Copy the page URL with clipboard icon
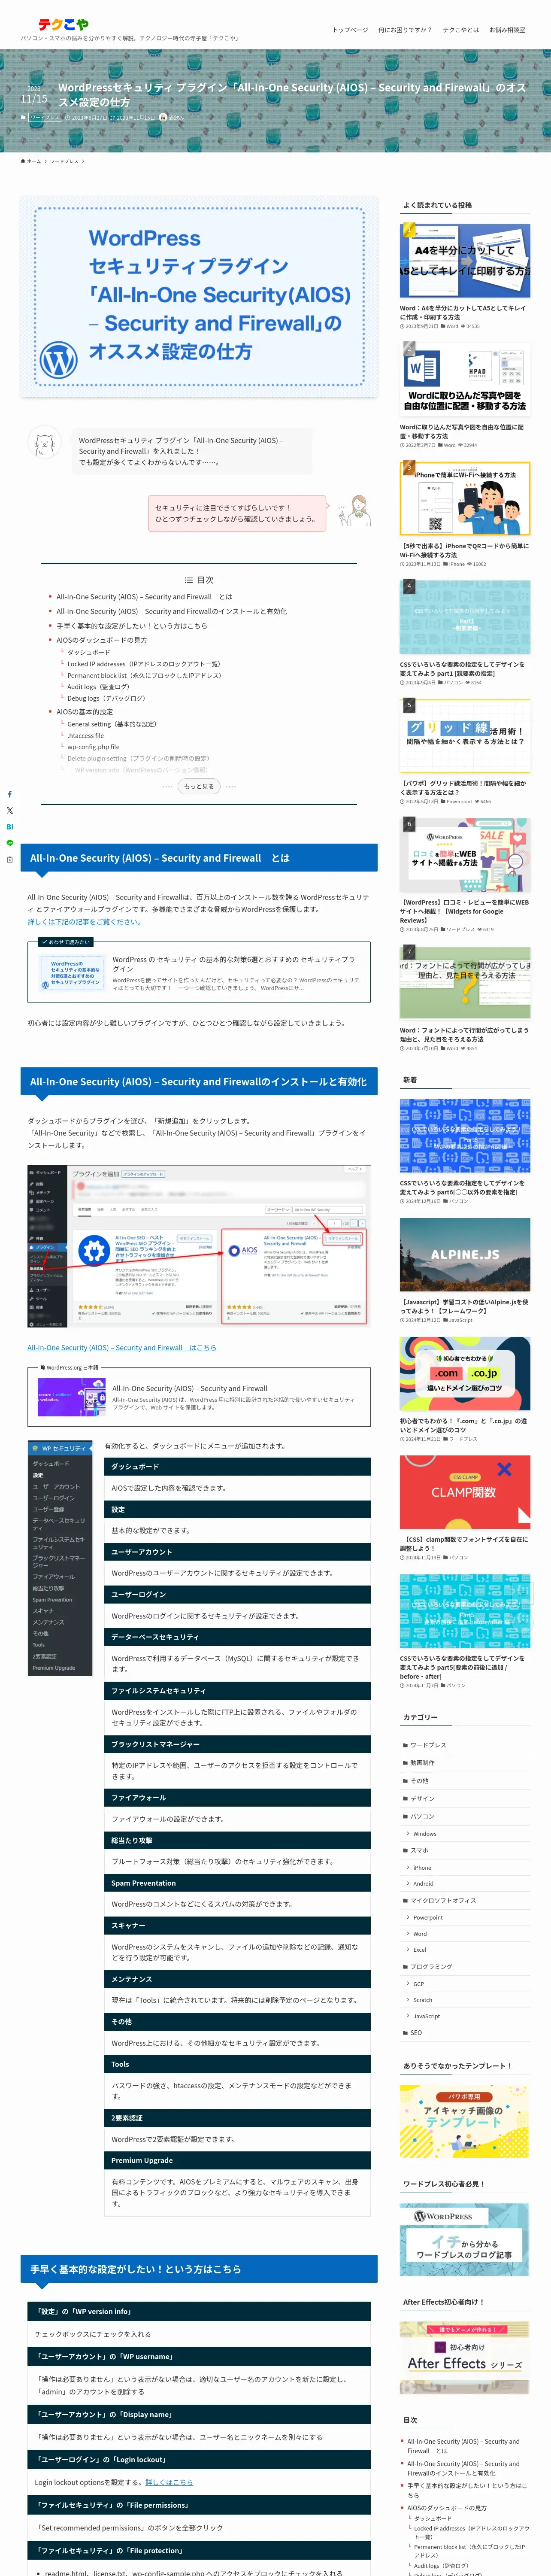 coord(10,859)
